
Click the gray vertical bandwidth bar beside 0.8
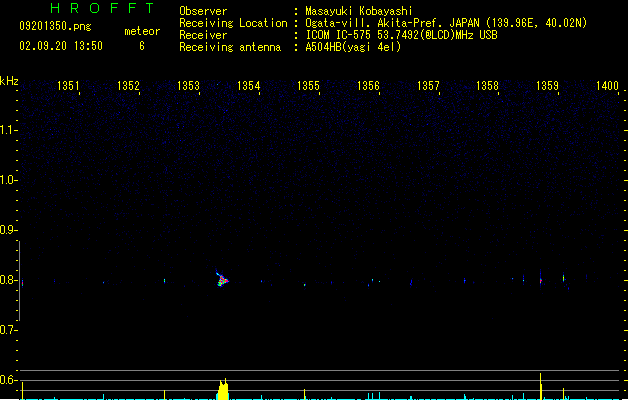19,281
